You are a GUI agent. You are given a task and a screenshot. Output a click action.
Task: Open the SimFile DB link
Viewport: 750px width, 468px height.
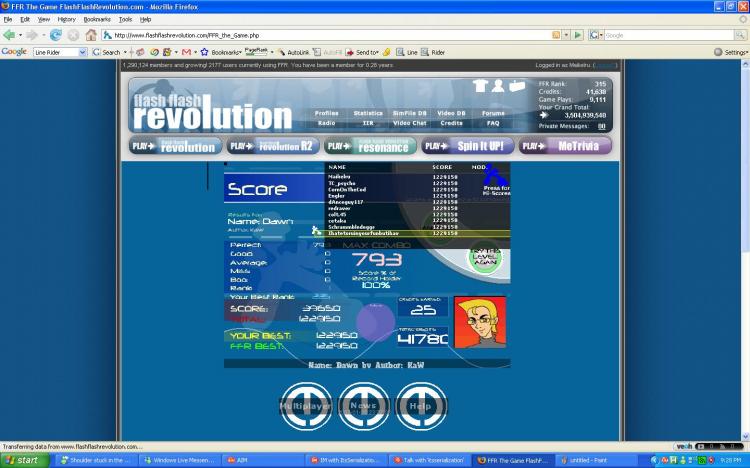click(x=409, y=113)
